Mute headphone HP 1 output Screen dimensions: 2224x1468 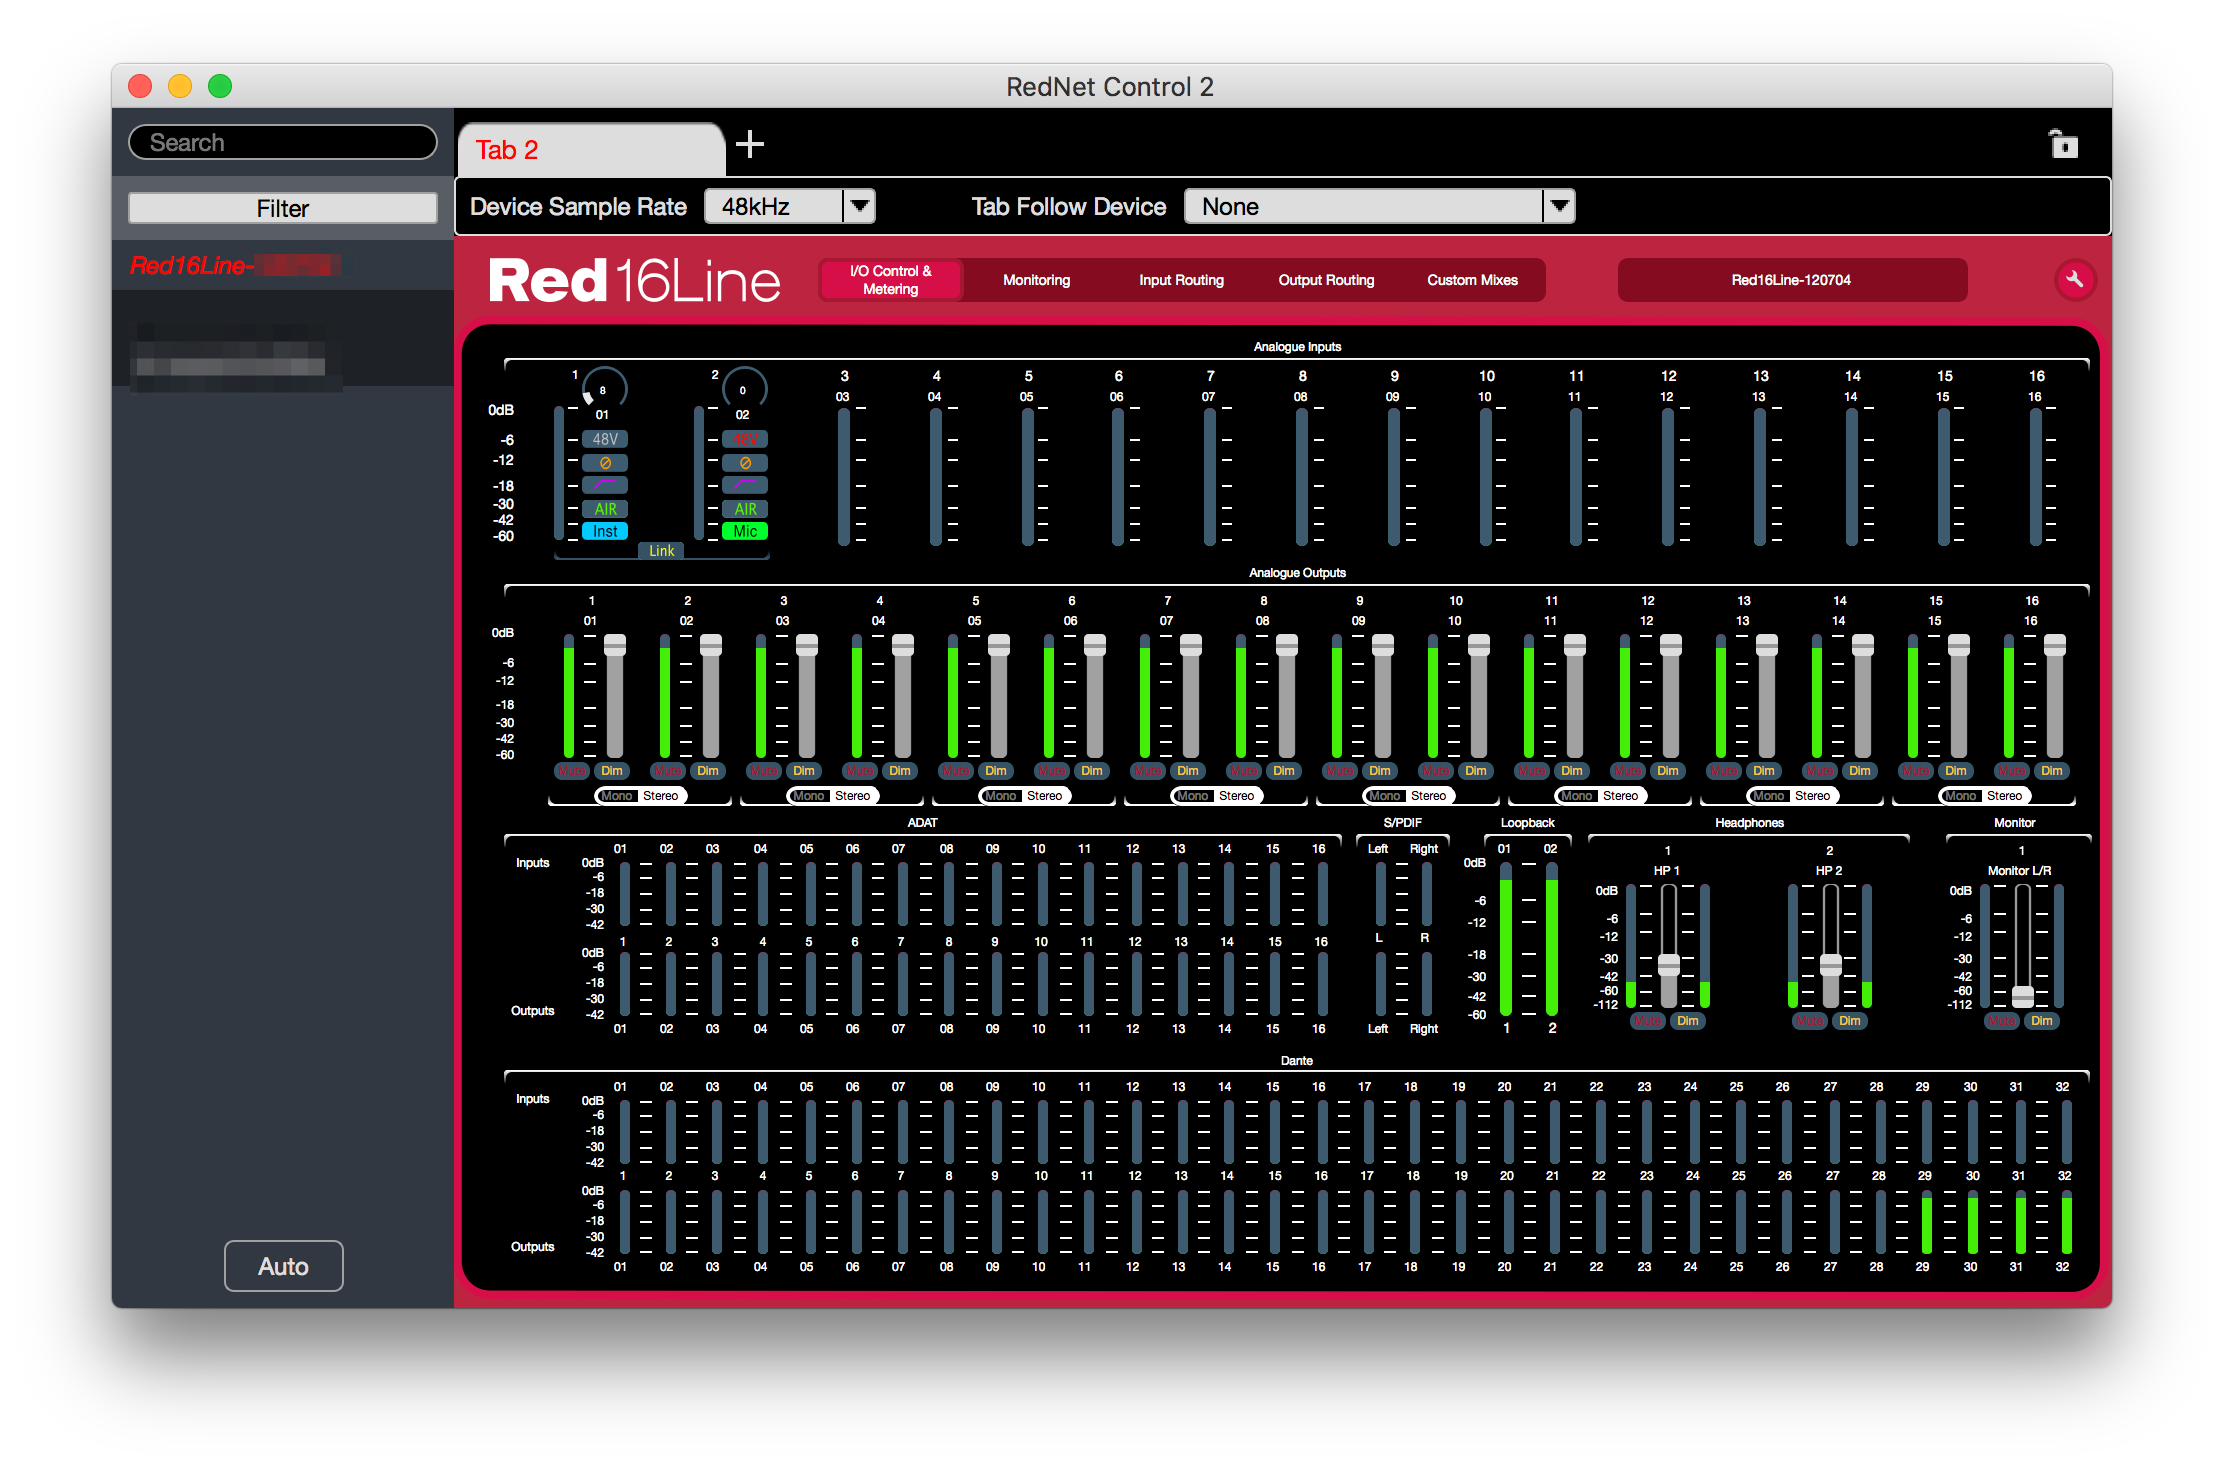pos(1648,1021)
